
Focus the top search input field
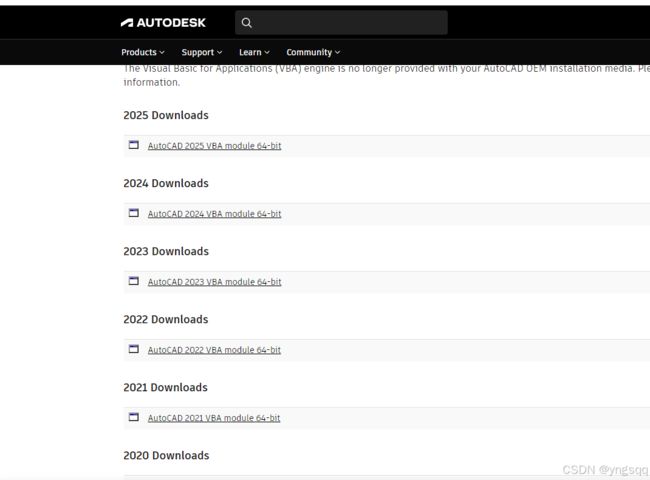(341, 23)
